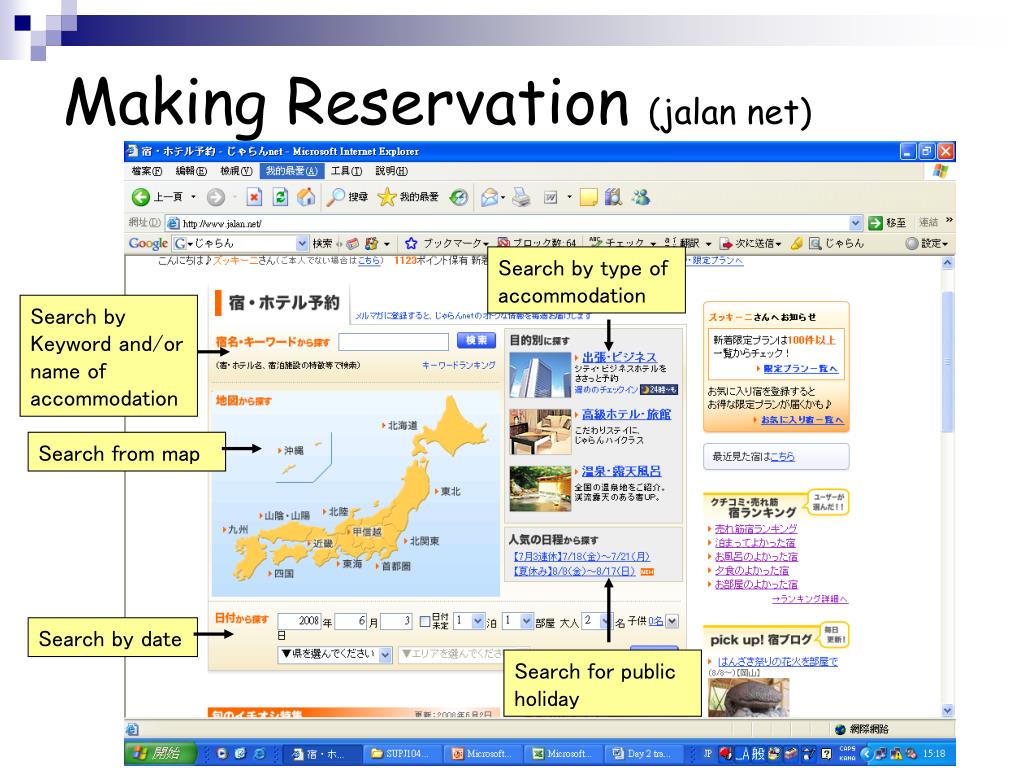The width and height of the screenshot is (1024, 768).
Task: Open the Search magnifier toolbar button
Action: click(347, 197)
